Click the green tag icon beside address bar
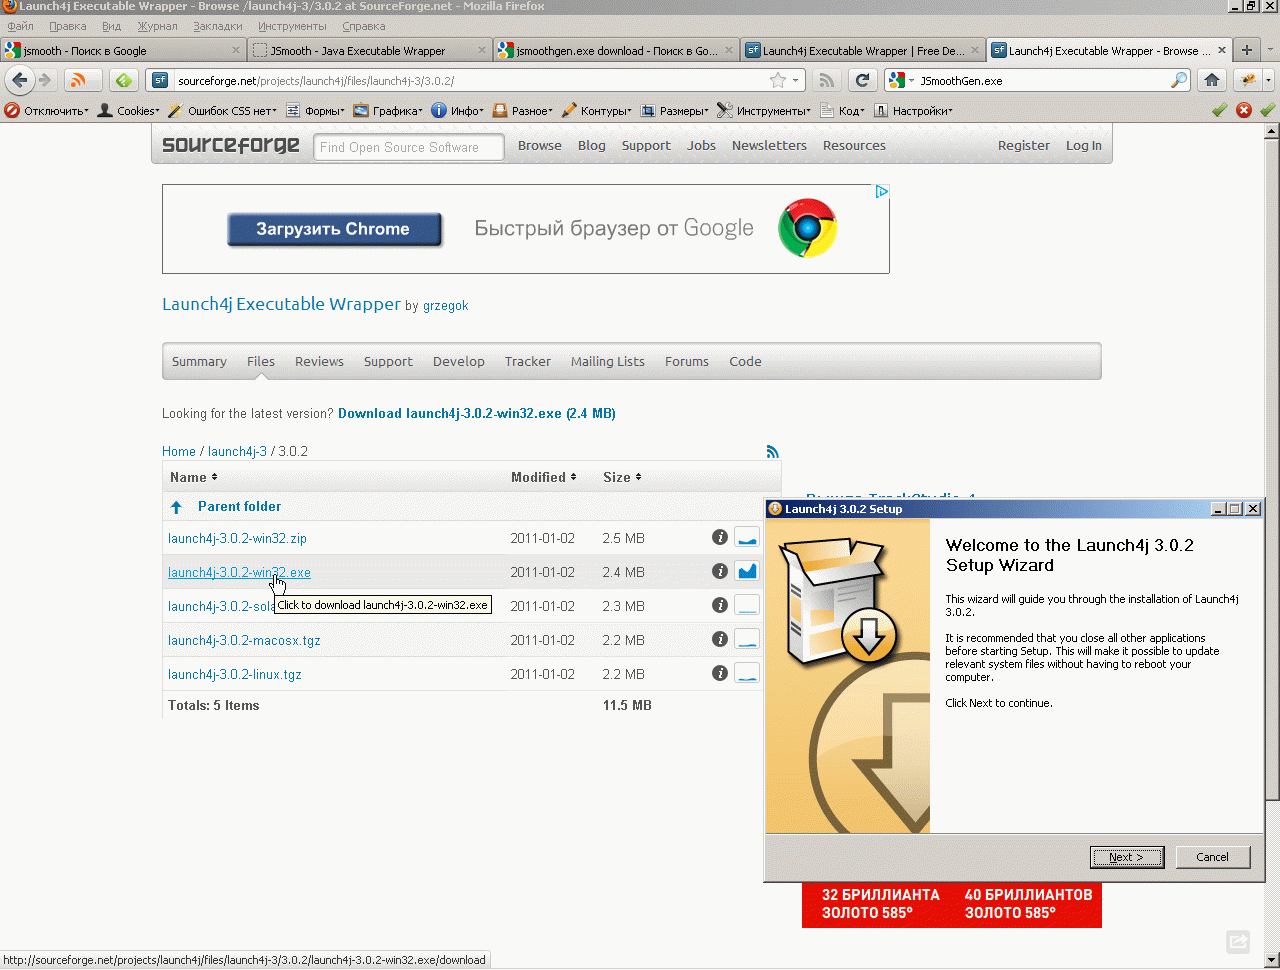The image size is (1280, 970). (124, 81)
